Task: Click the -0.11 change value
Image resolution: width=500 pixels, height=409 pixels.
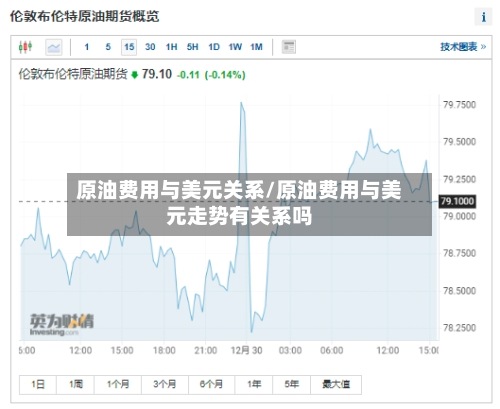Action: [x=188, y=75]
